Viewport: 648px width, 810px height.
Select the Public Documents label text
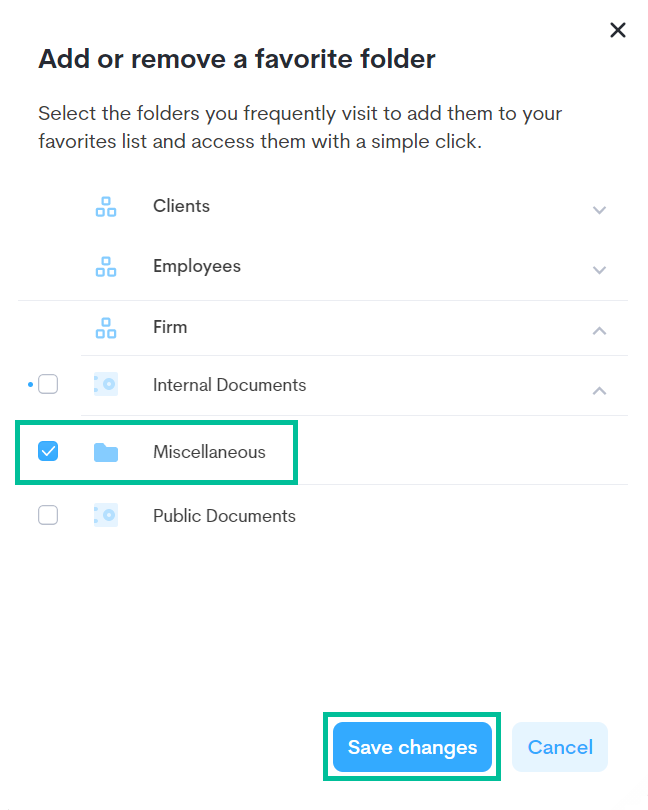tap(224, 516)
